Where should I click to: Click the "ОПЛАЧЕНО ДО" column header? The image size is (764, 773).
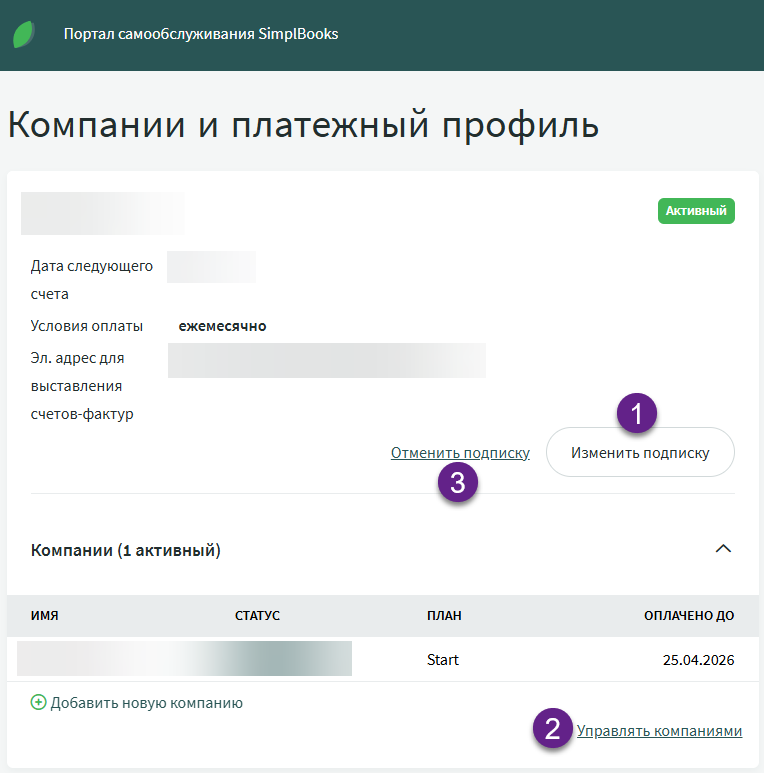tap(688, 616)
